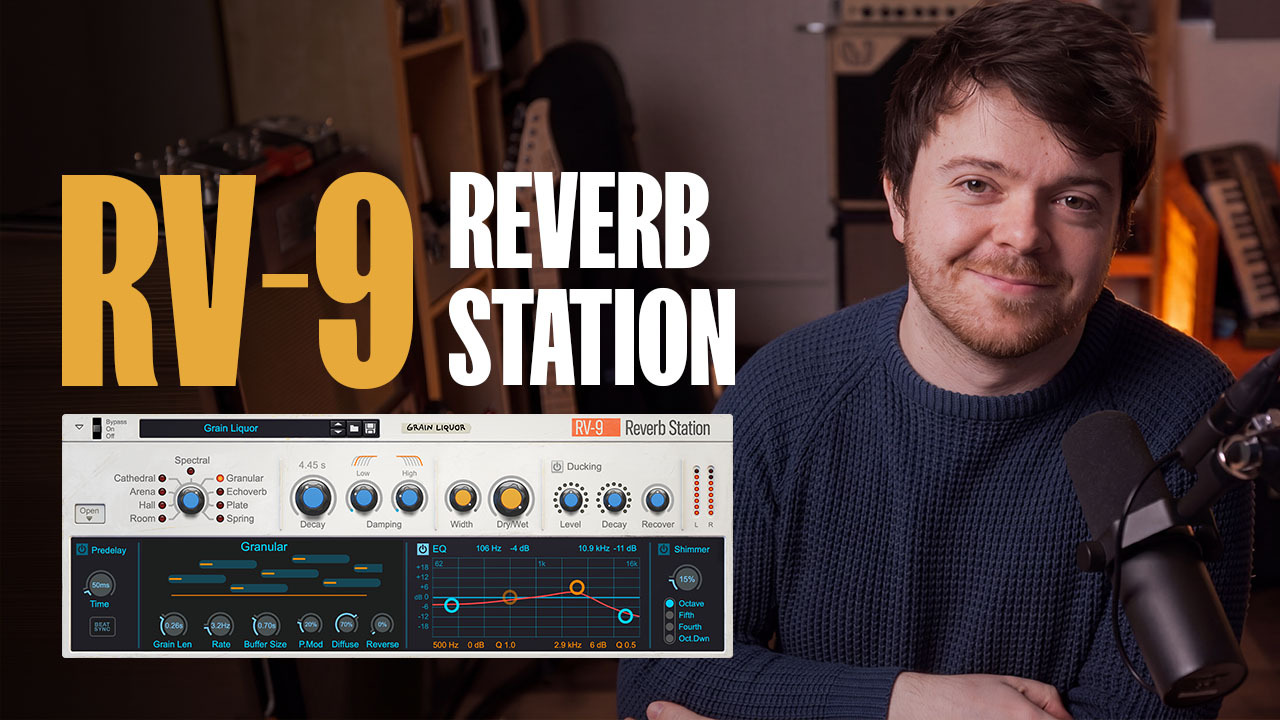Select the Plate algorithm LED
The width and height of the screenshot is (1280, 720).
point(219,505)
